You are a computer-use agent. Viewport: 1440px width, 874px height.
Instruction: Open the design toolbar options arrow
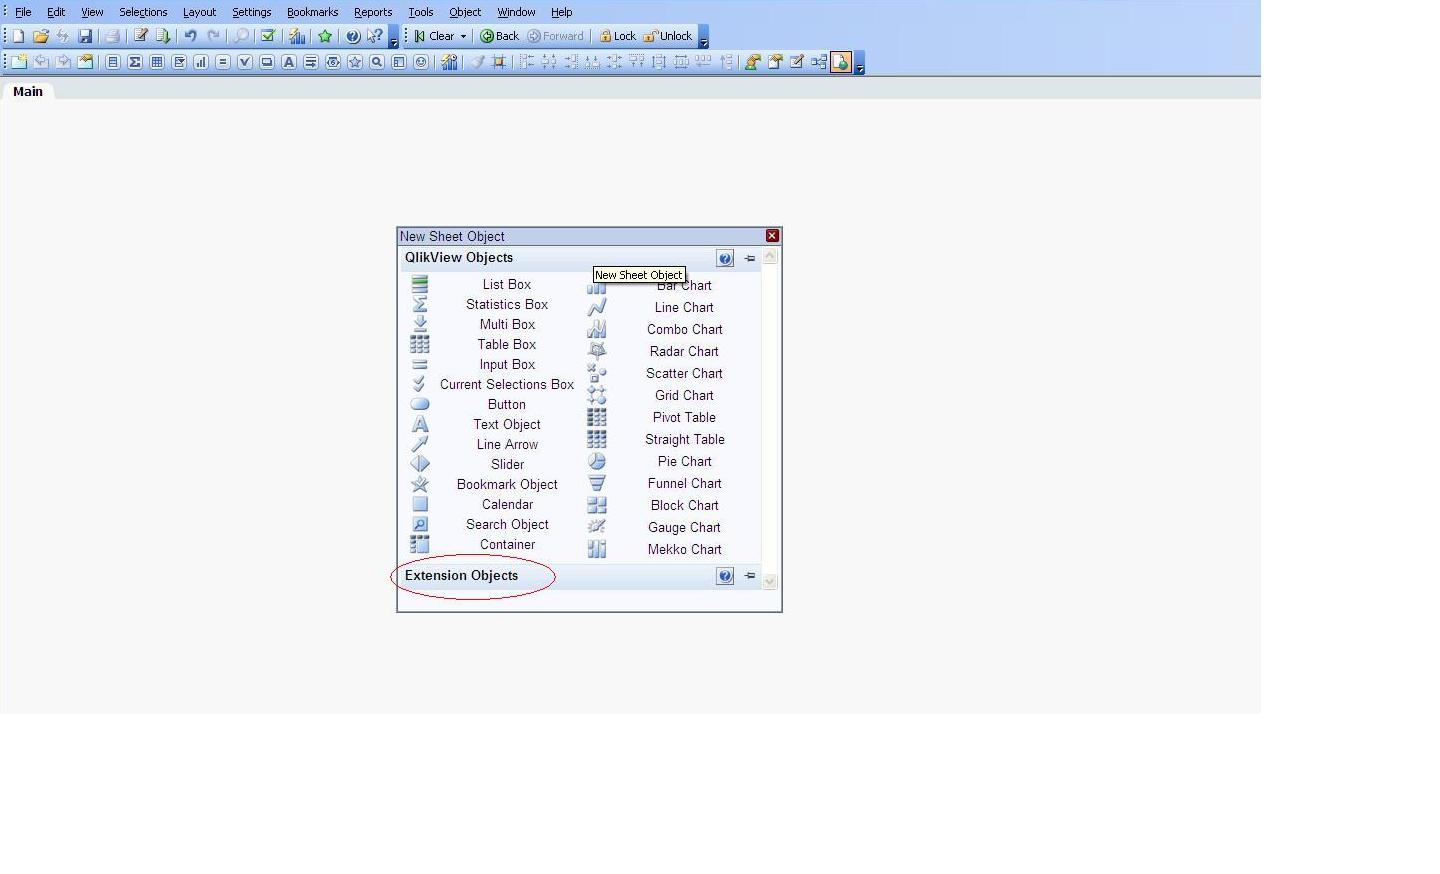coord(859,63)
